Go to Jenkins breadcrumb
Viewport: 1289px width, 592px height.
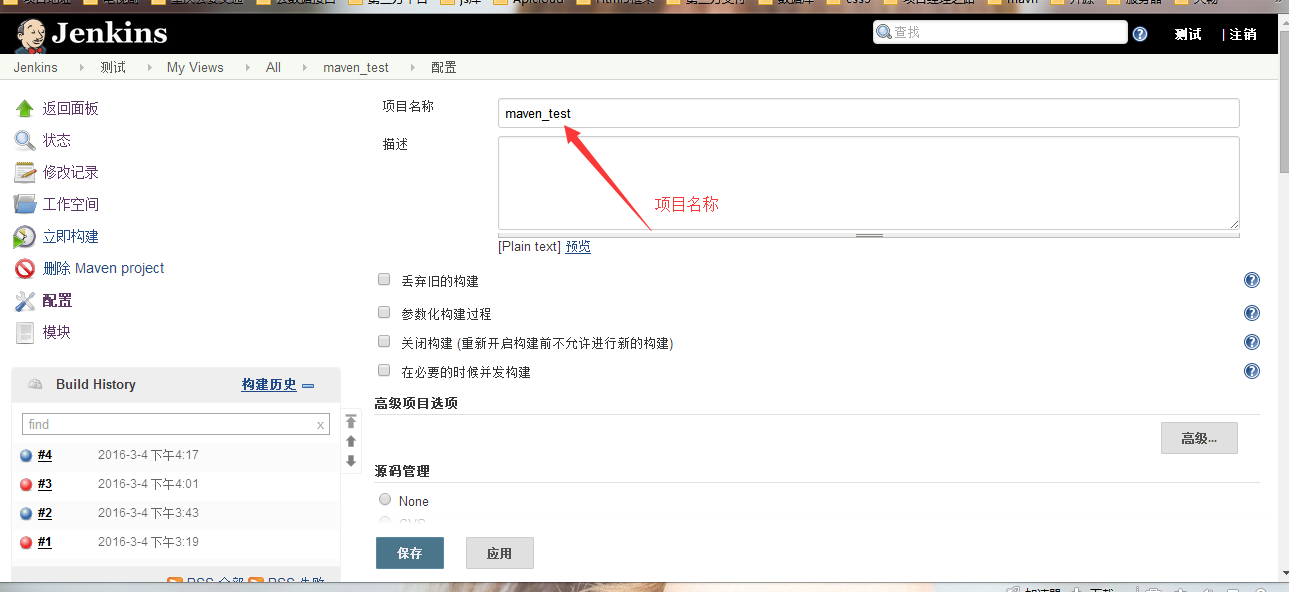pyautogui.click(x=36, y=67)
